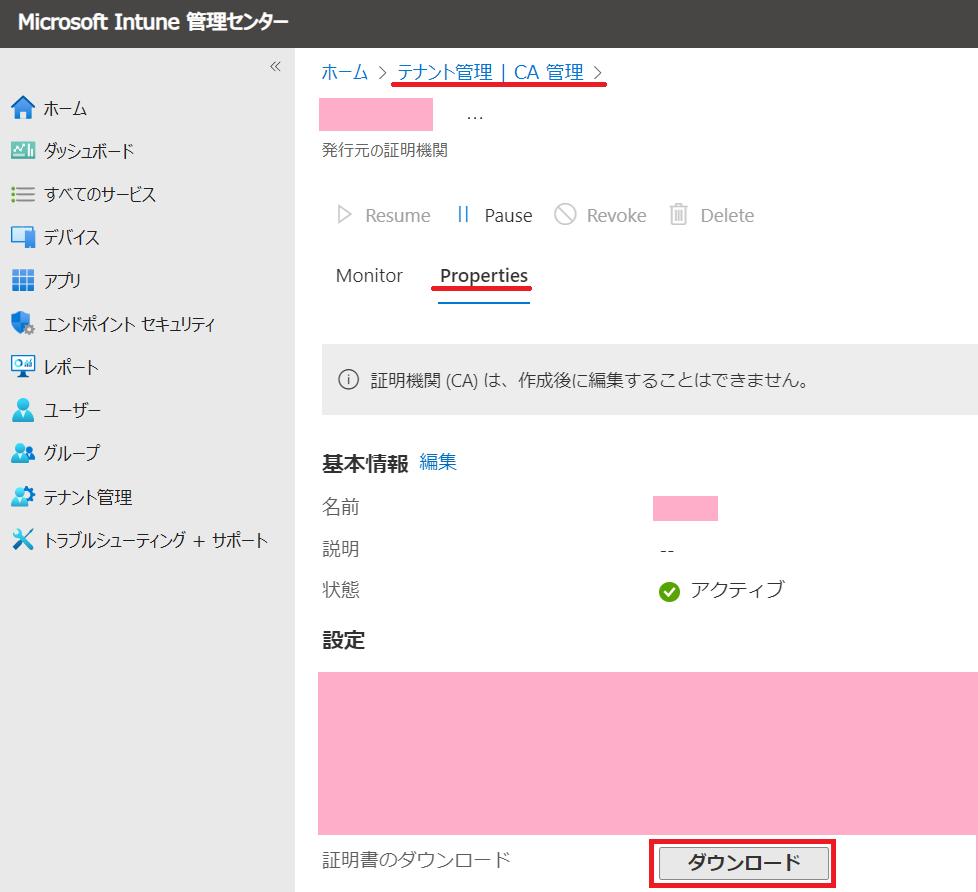This screenshot has width=978, height=892.
Task: Click the ホーム label in sidebar
Action: (65, 109)
